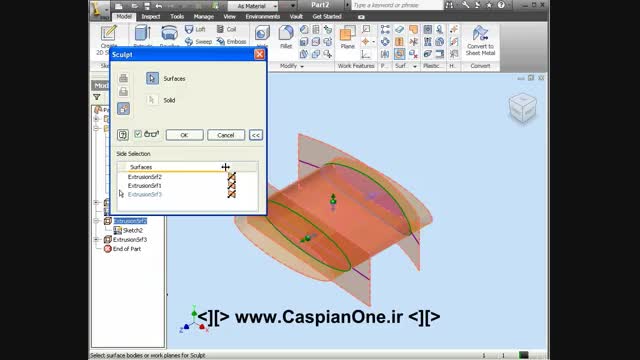Pick the Emboss tool

point(231,42)
